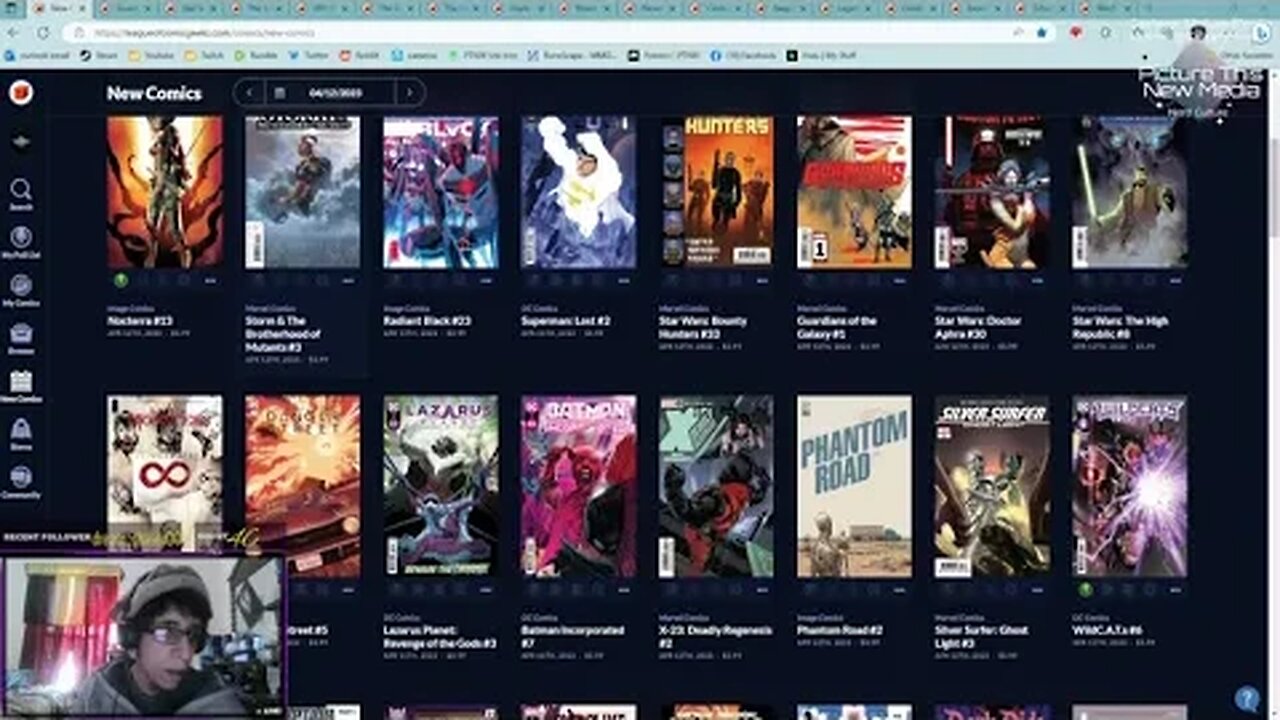Go to the previous release week
Viewport: 1280px width, 720px height.
click(248, 93)
